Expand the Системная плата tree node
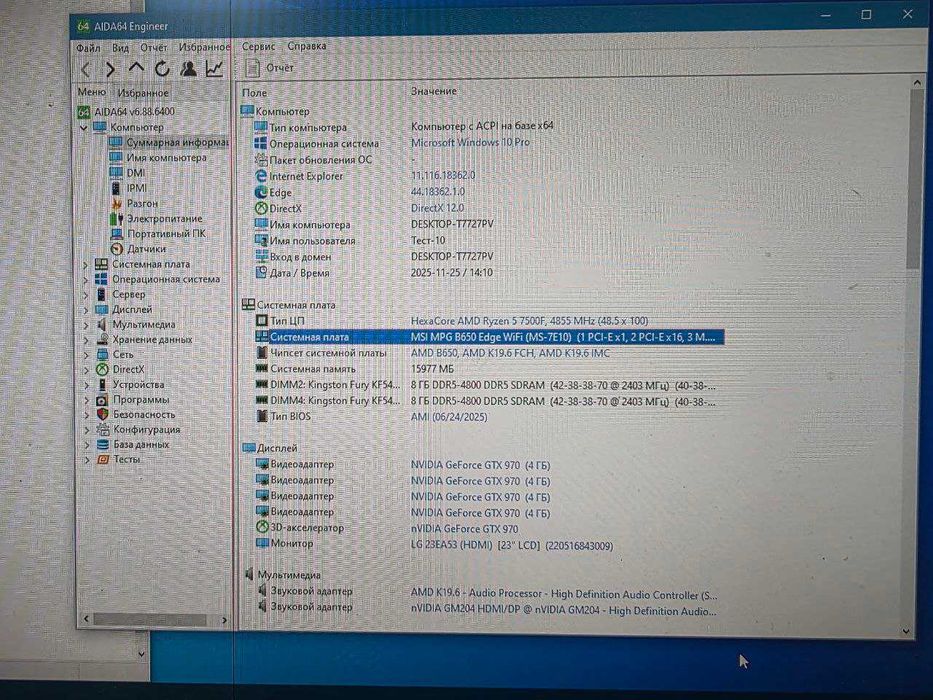 [86, 265]
